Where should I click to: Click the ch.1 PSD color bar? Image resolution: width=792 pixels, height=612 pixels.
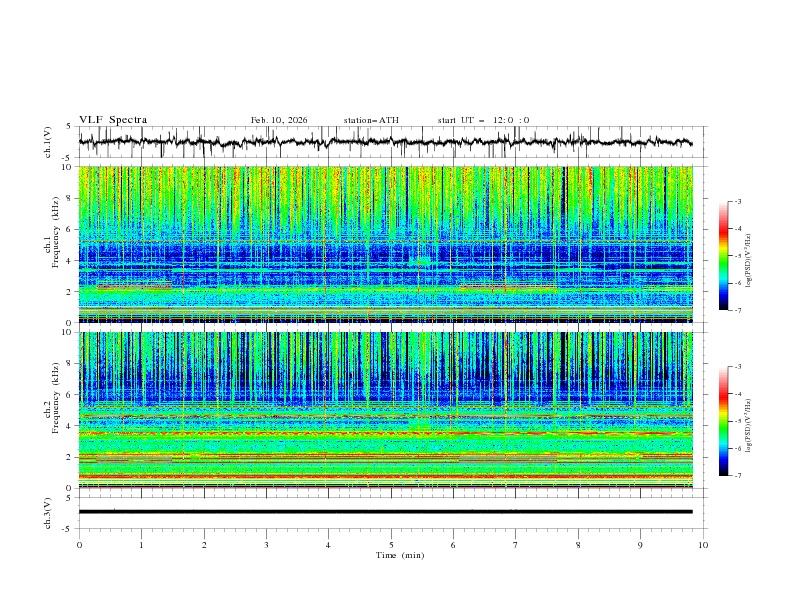723,256
